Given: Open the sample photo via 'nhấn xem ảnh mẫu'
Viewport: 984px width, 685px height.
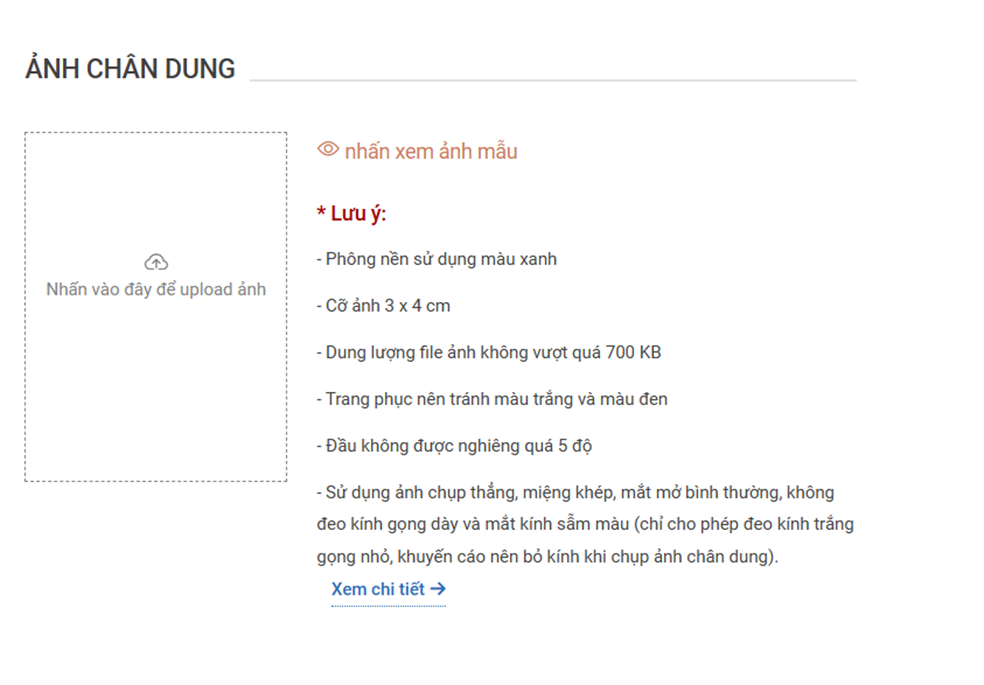Looking at the screenshot, I should [x=431, y=152].
